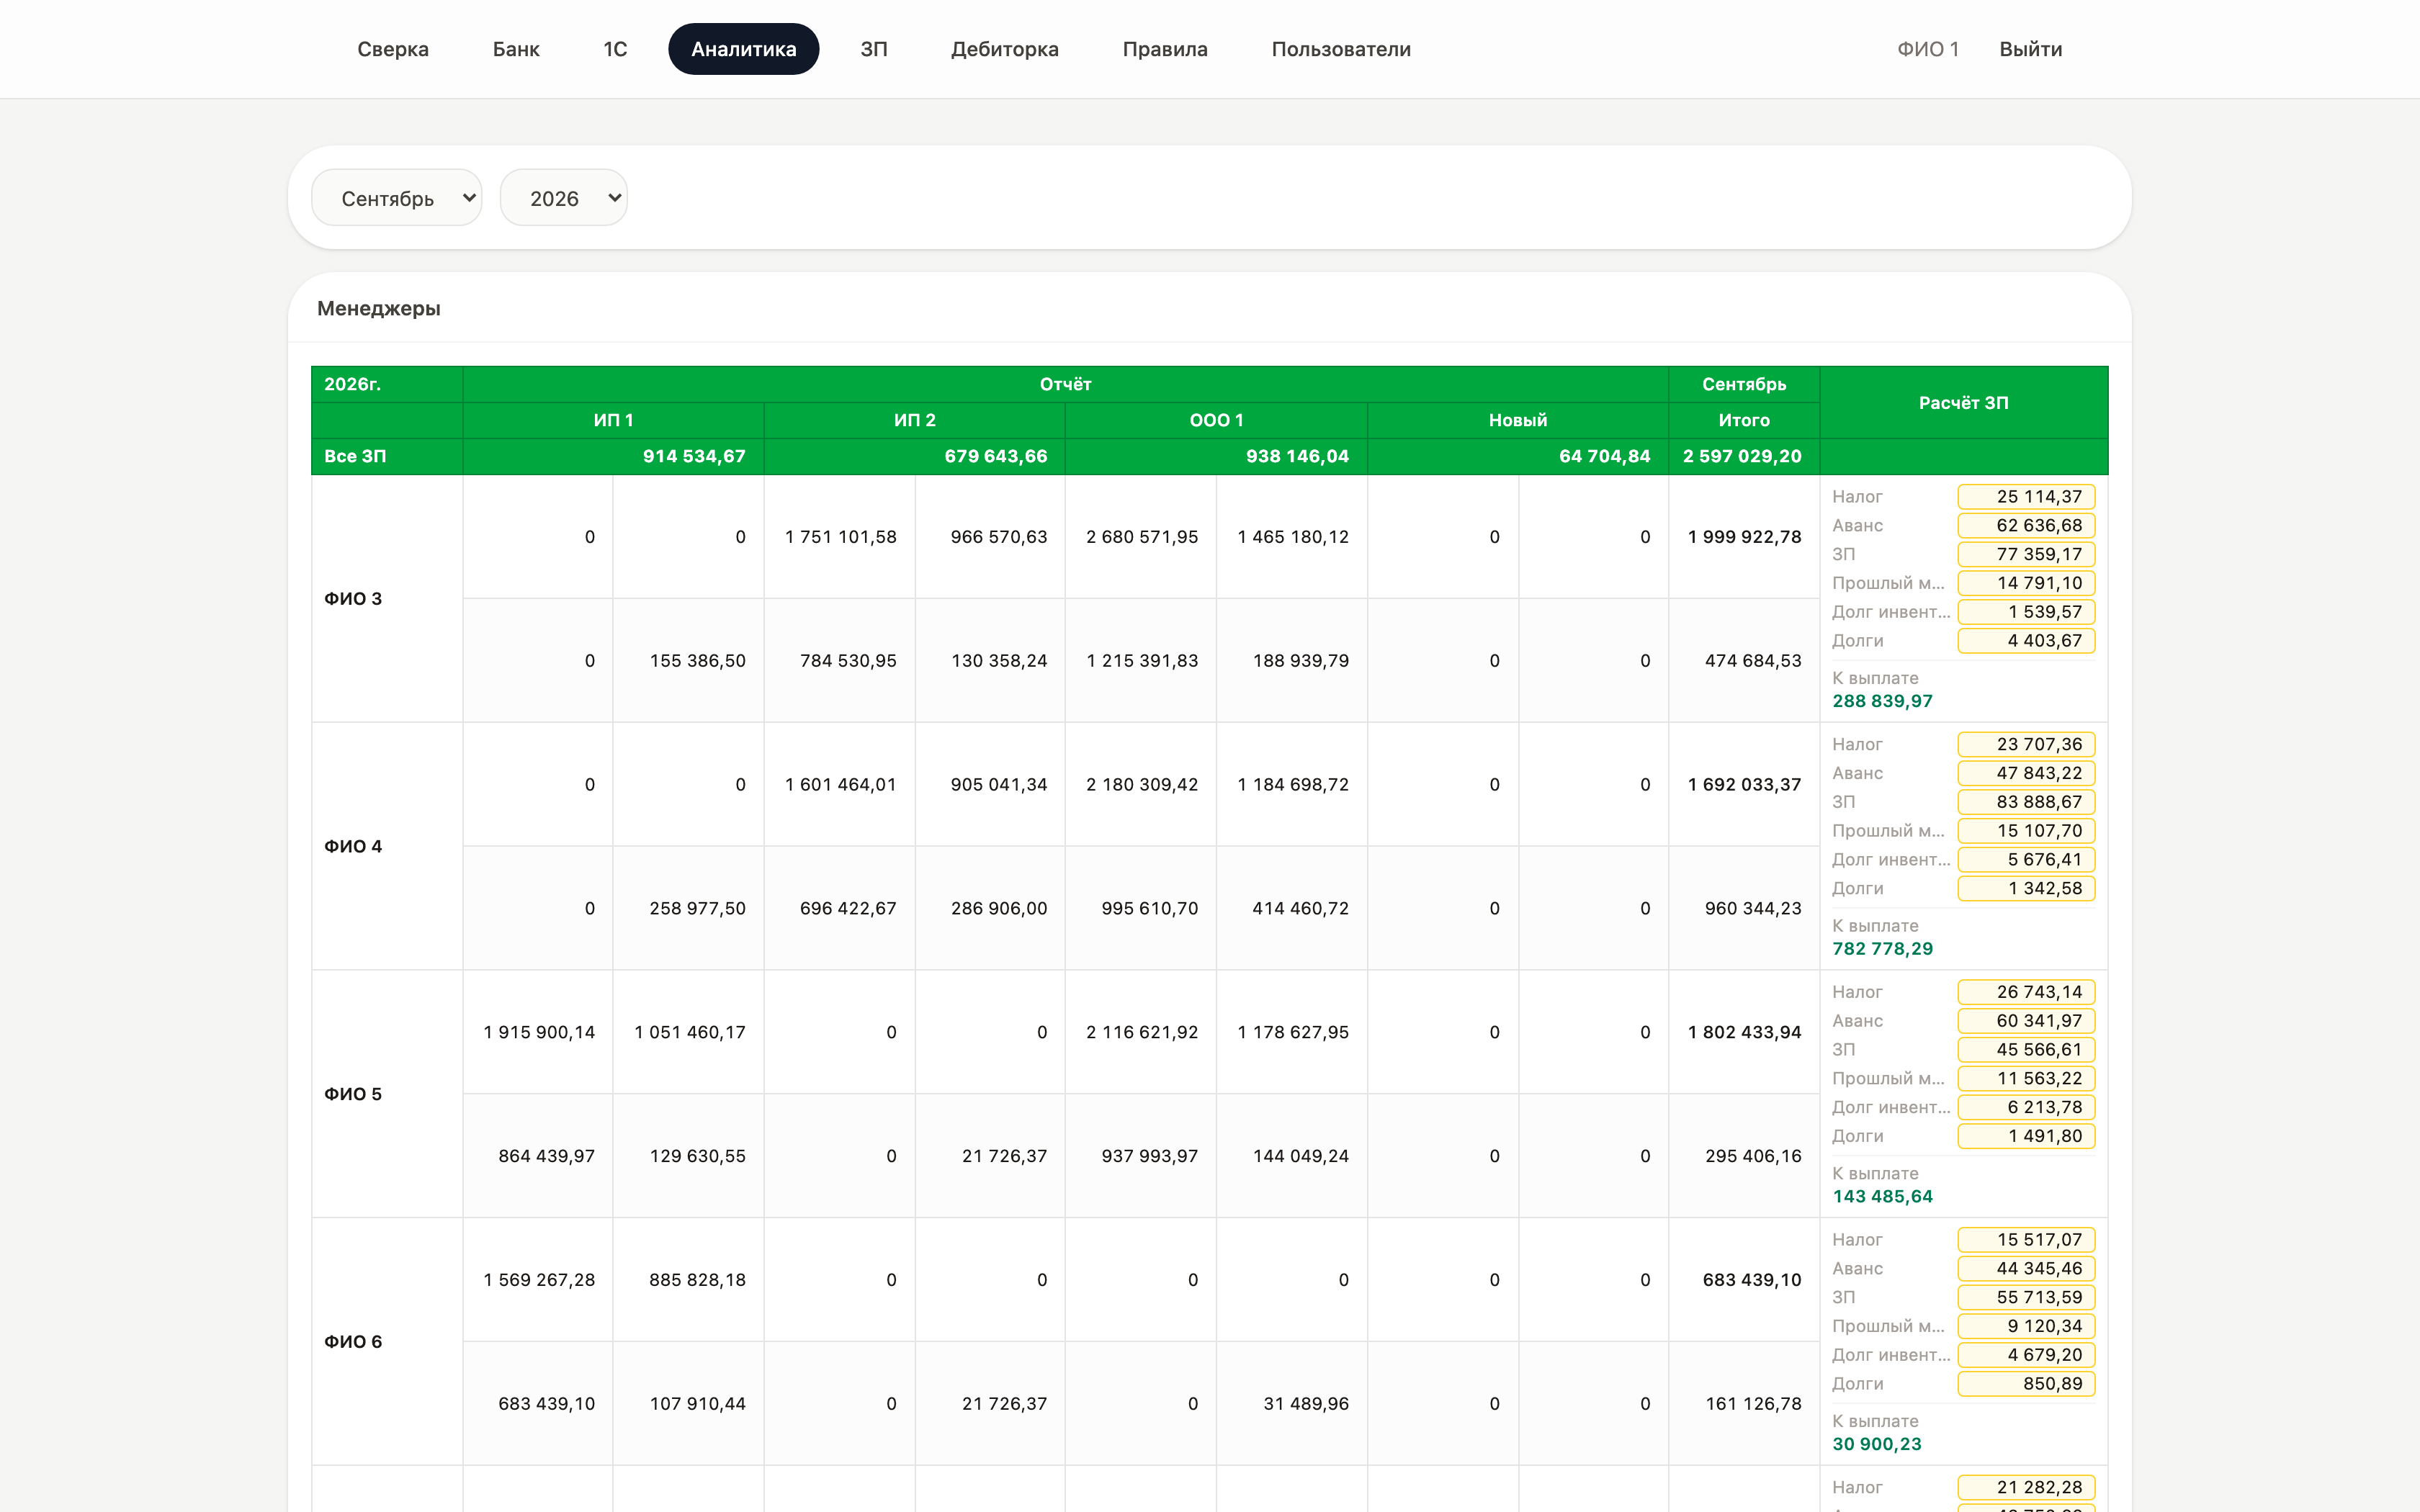The width and height of the screenshot is (2420, 1512).
Task: Edit ФИО 4 Долги field 1 342,58
Action: (x=2026, y=889)
